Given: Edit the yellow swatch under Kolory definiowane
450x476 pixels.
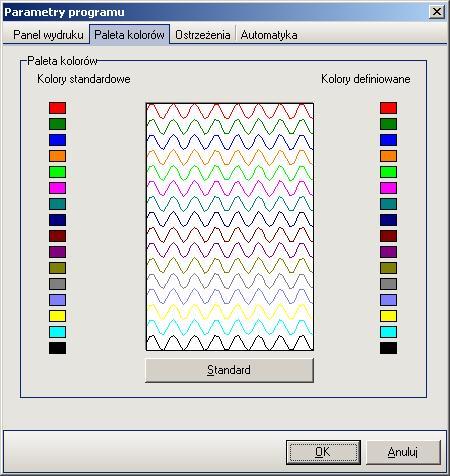Looking at the screenshot, I should (388, 316).
